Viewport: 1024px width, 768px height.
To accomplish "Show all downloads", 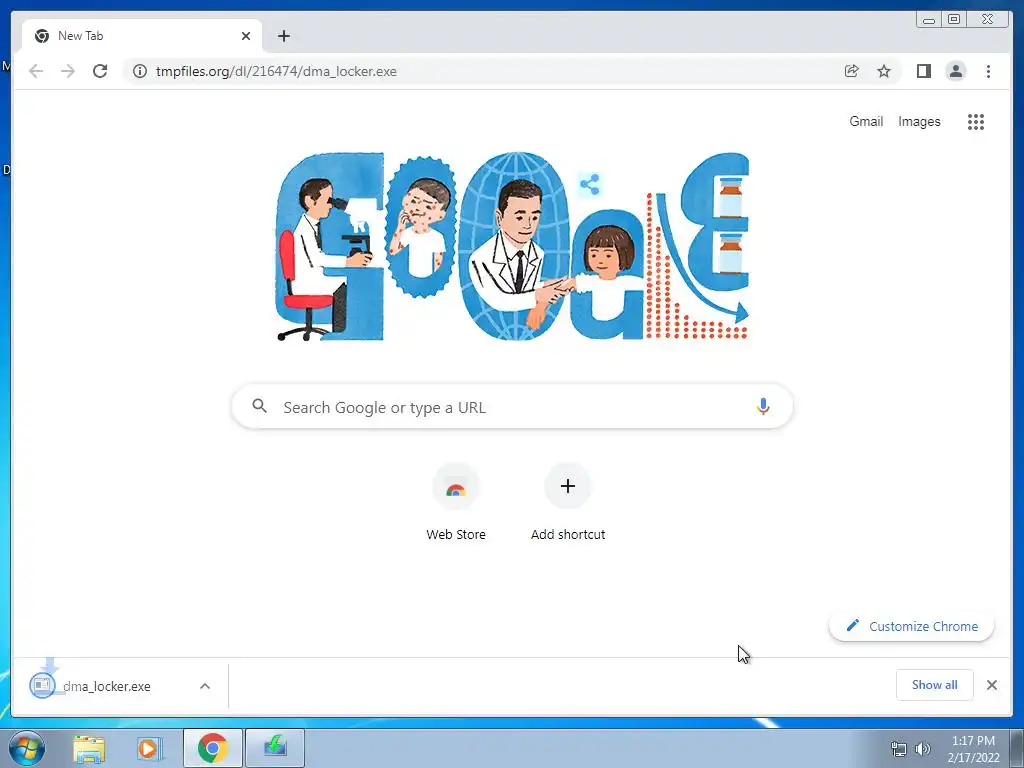I will pyautogui.click(x=935, y=685).
